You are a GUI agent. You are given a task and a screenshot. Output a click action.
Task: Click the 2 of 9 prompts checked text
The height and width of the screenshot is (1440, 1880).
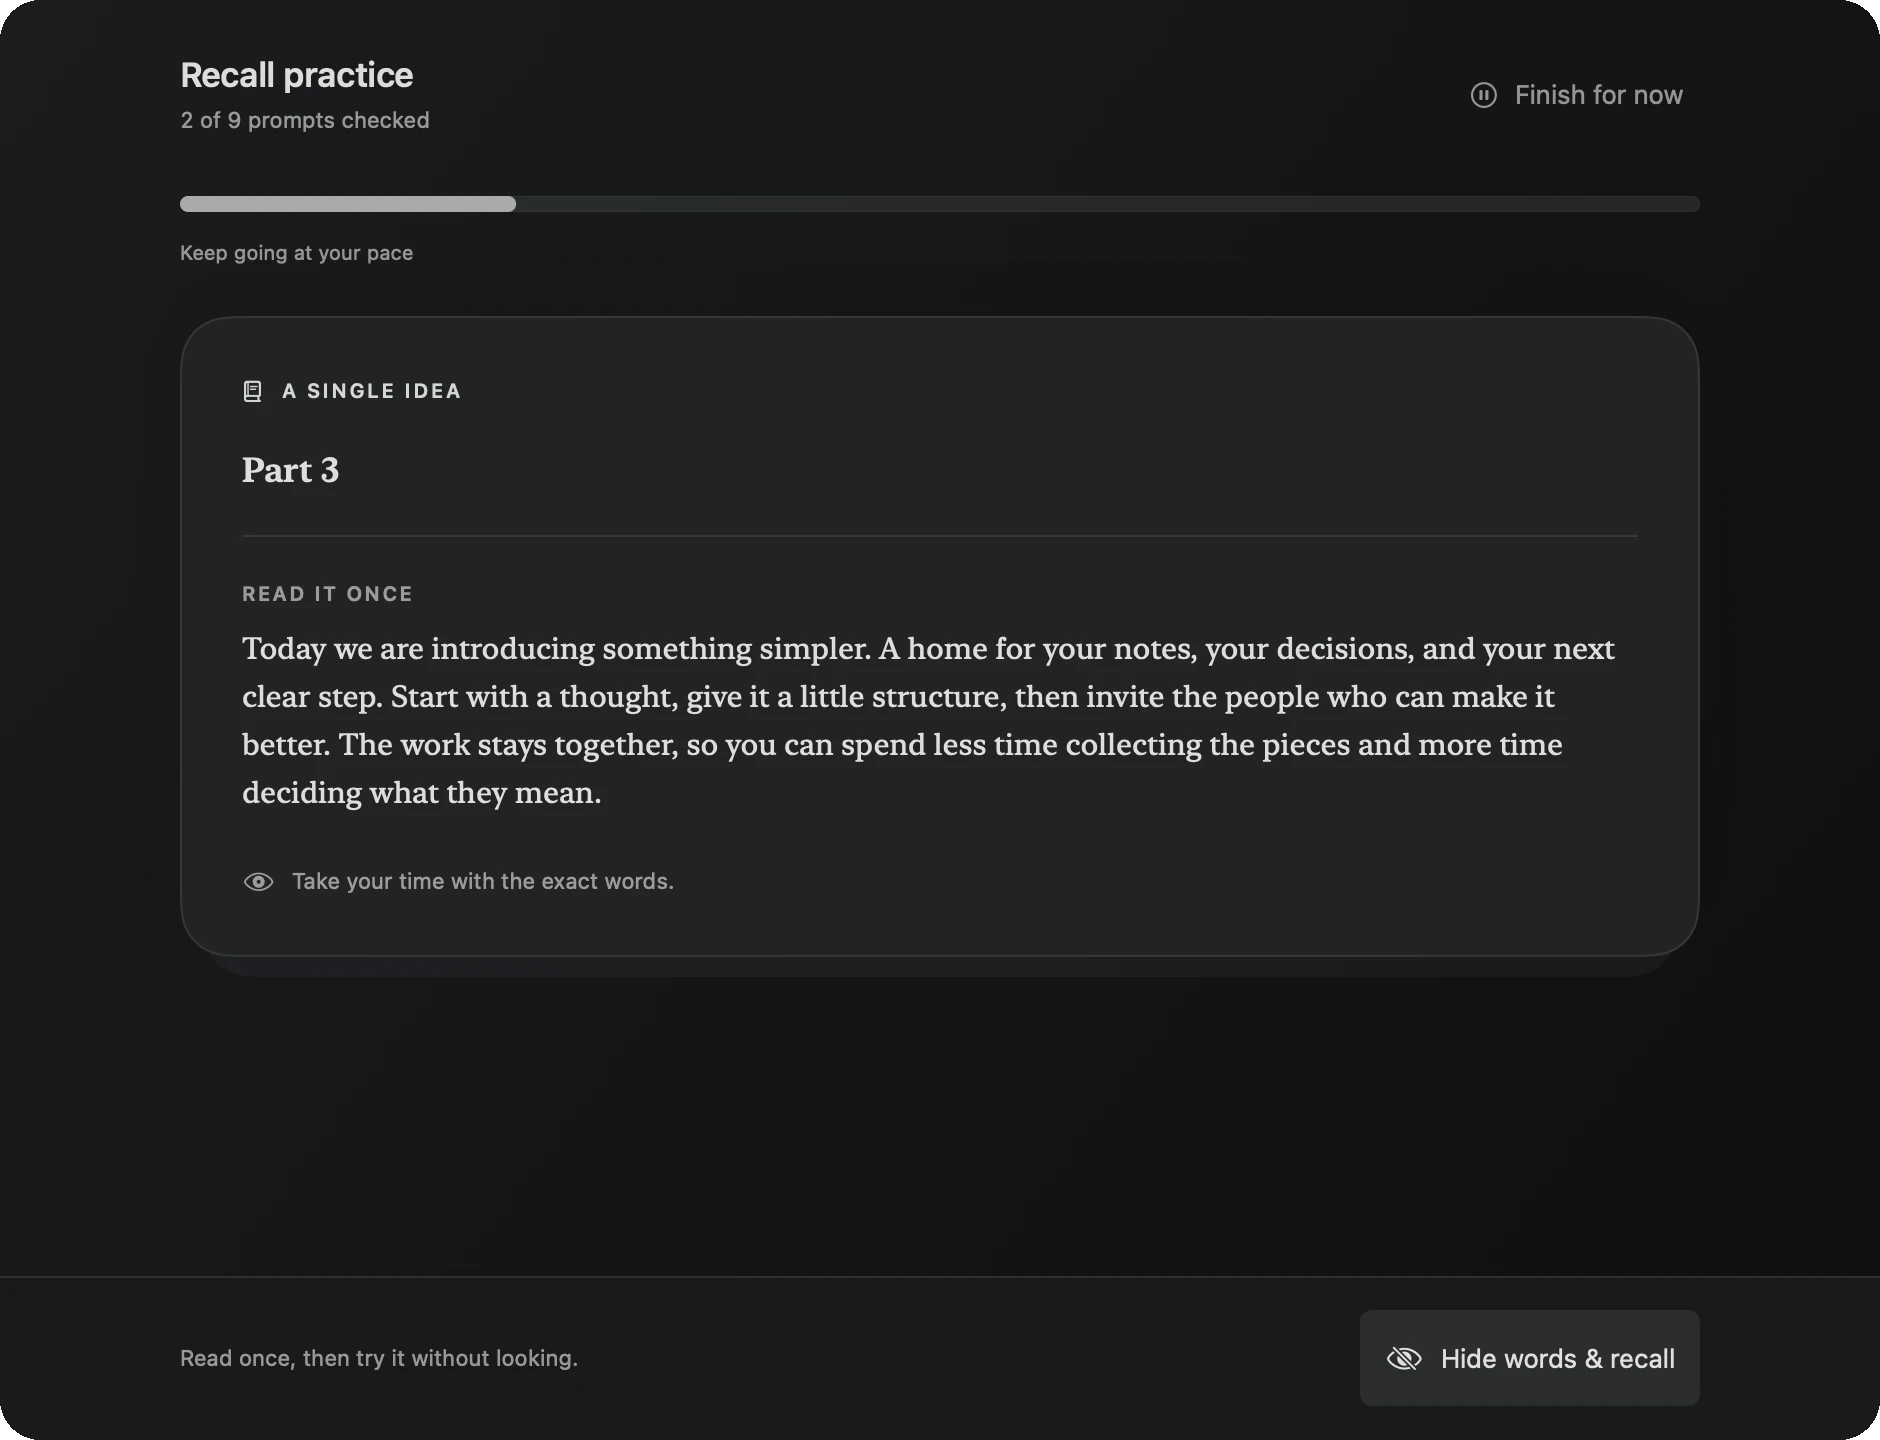[305, 120]
